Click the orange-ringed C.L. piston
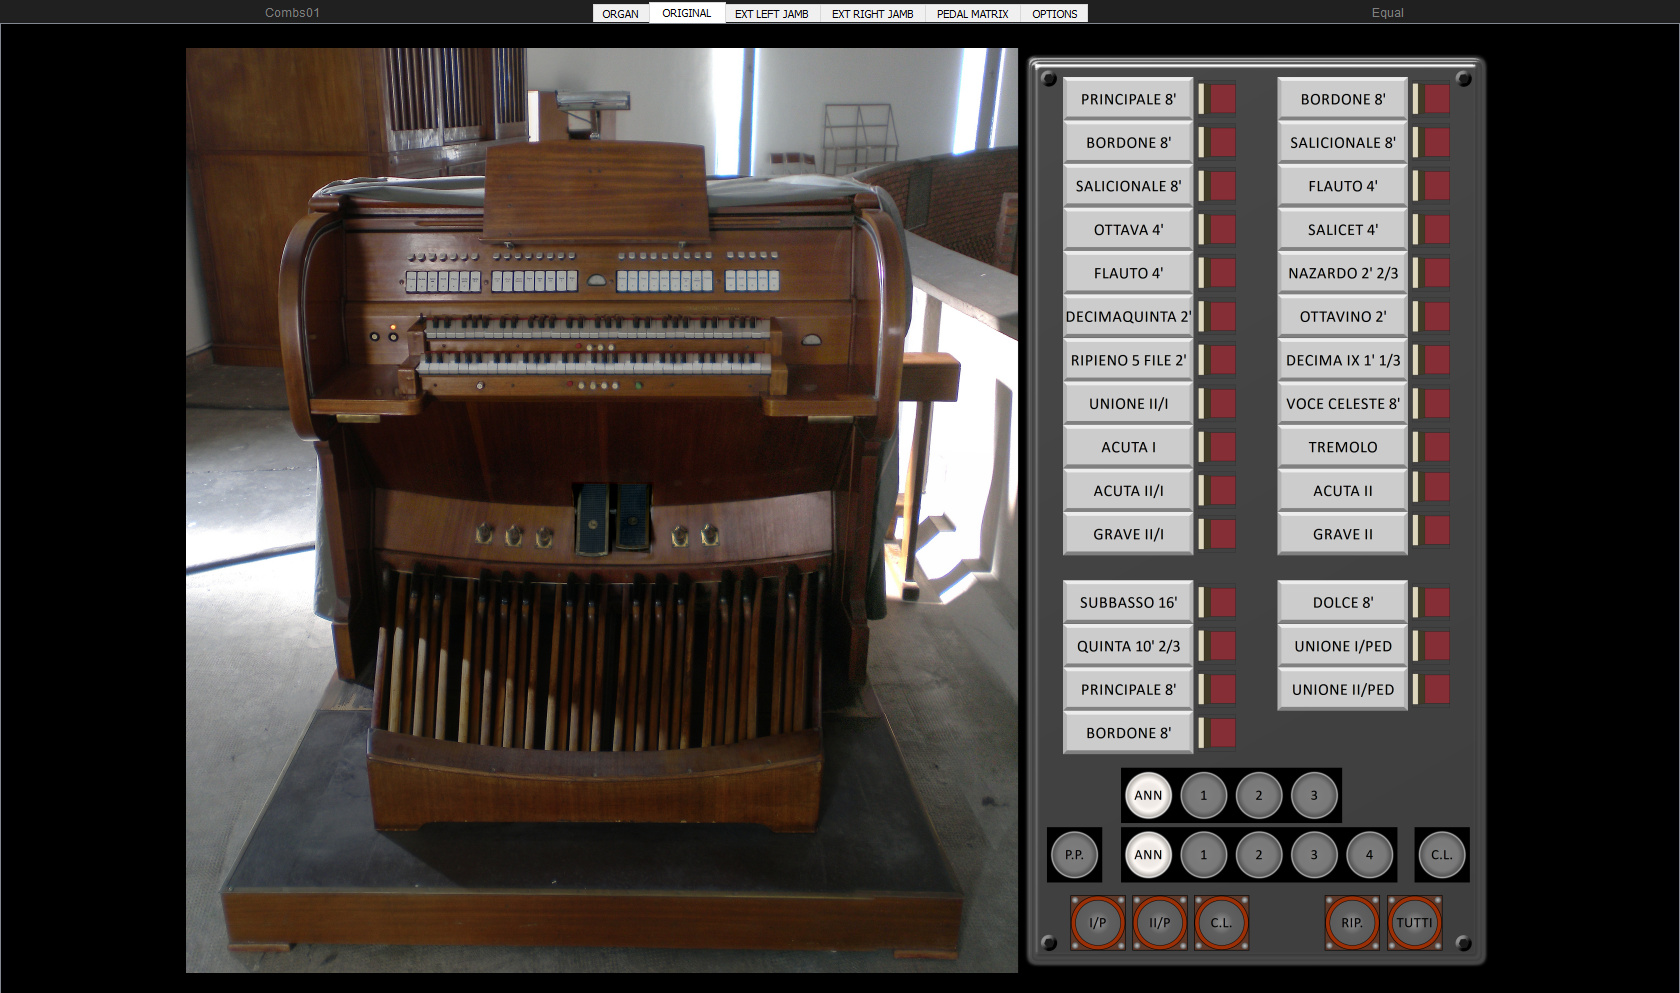 click(x=1222, y=922)
